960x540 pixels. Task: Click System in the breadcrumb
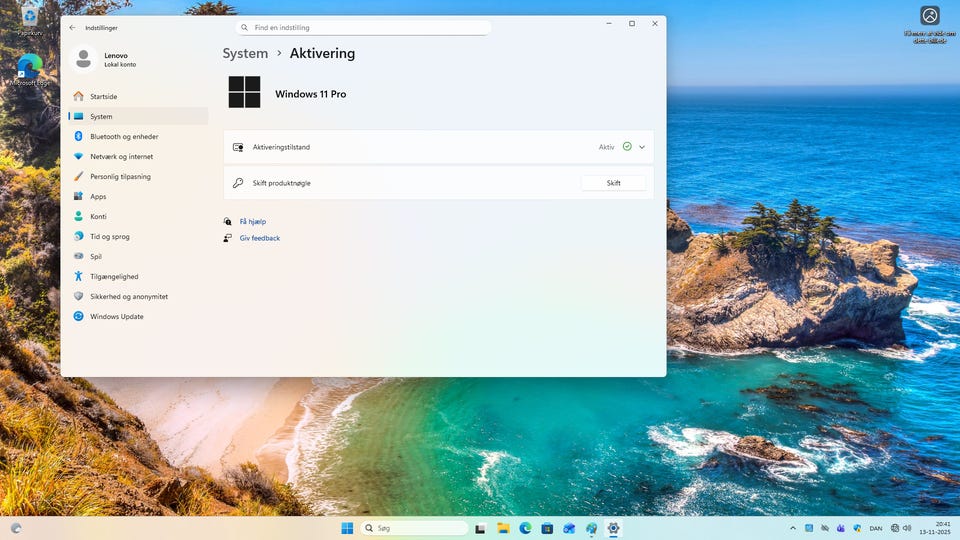[245, 53]
